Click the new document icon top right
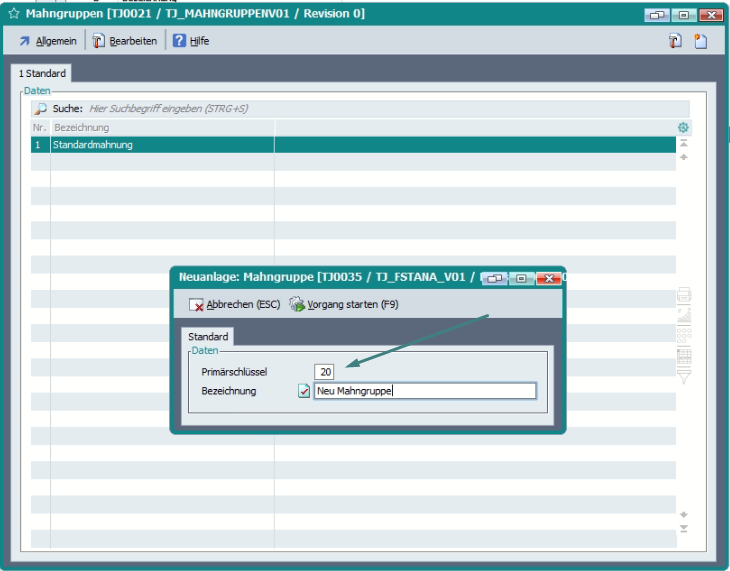The image size is (730, 571). pyautogui.click(x=701, y=41)
